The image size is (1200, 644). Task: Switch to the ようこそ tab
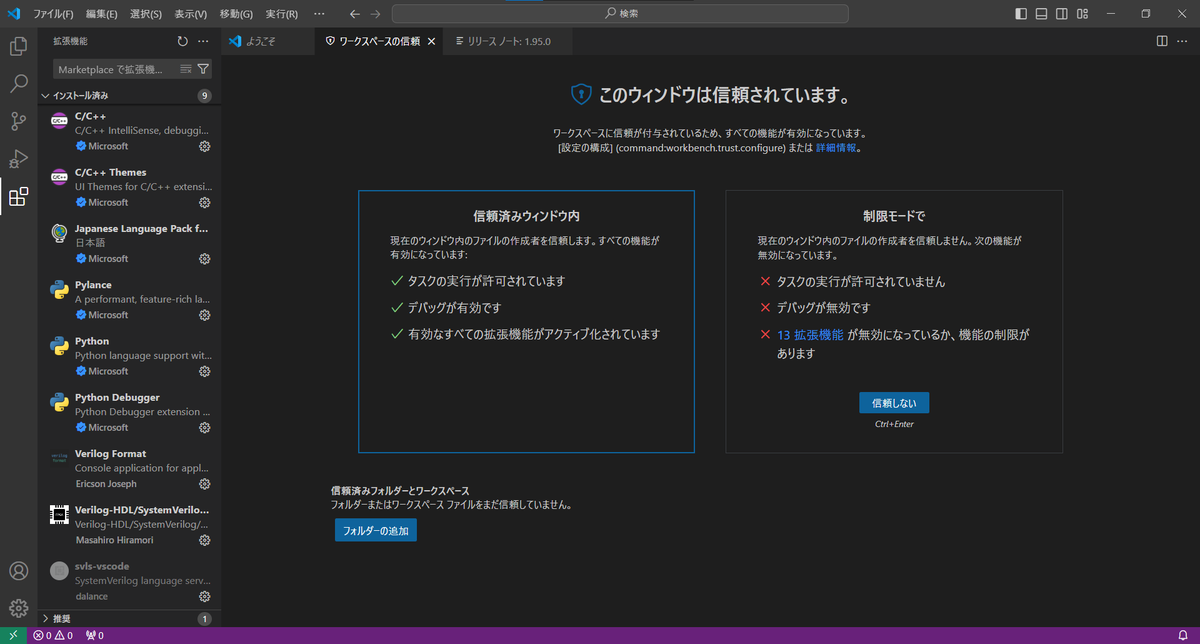point(267,41)
